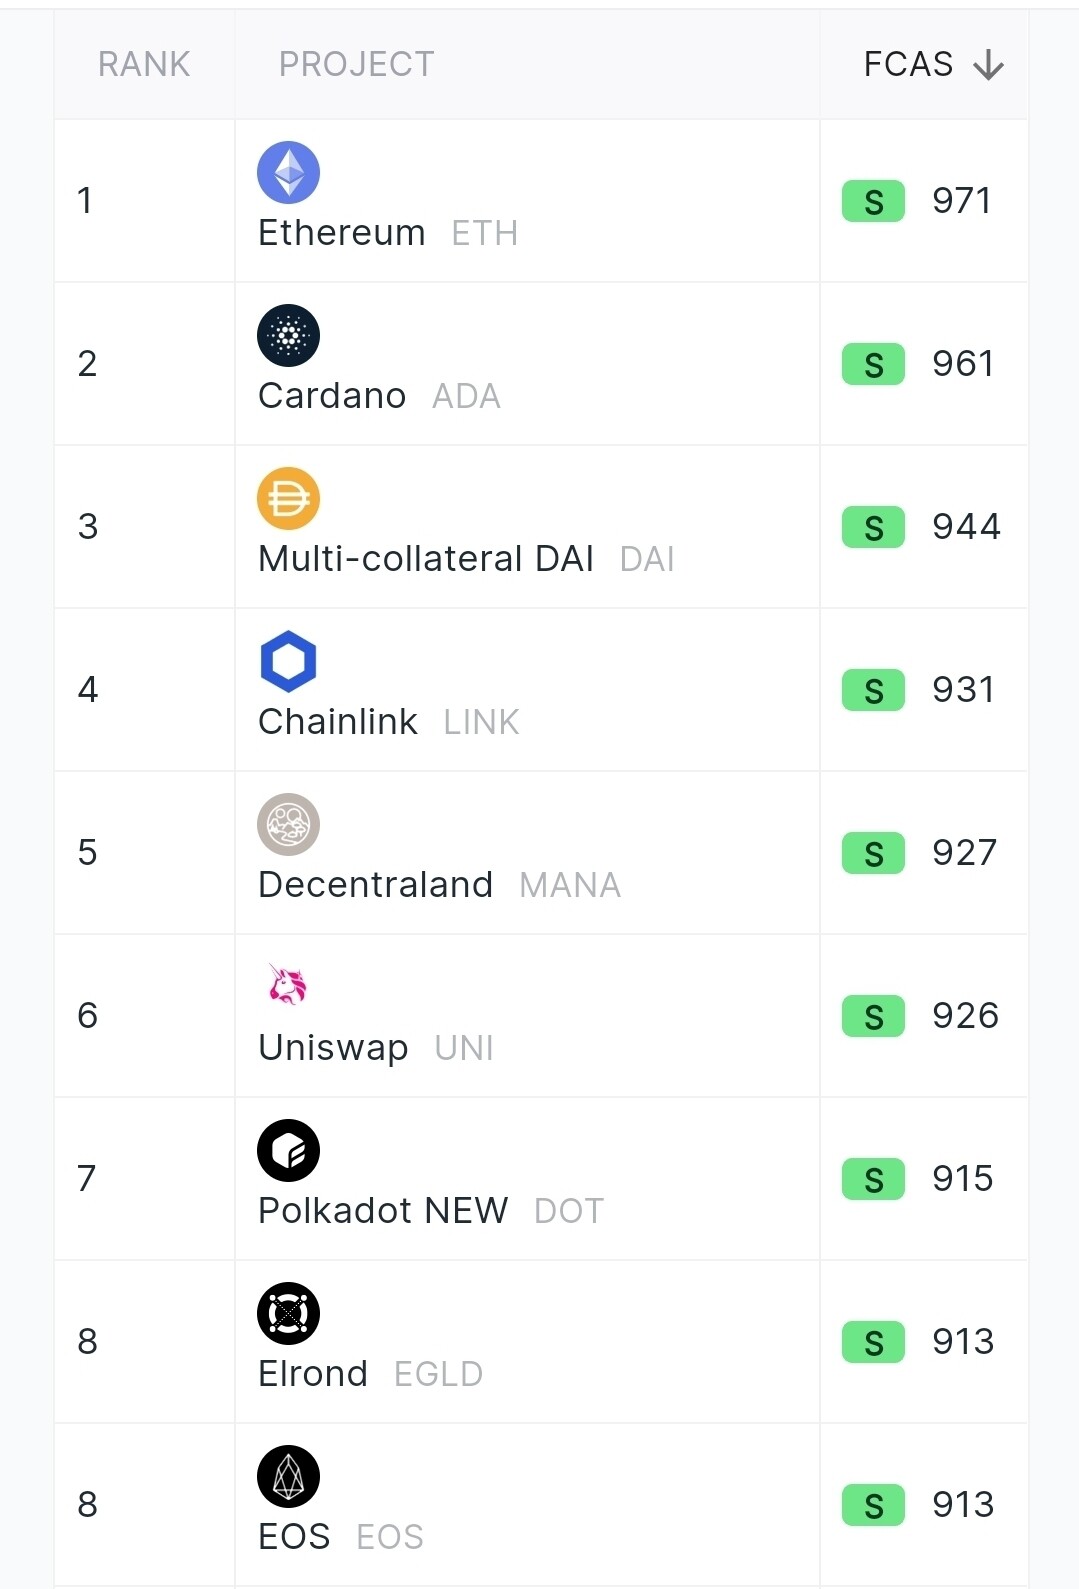Click the Cardano logo icon
Image resolution: width=1079 pixels, height=1589 pixels.
pos(288,335)
